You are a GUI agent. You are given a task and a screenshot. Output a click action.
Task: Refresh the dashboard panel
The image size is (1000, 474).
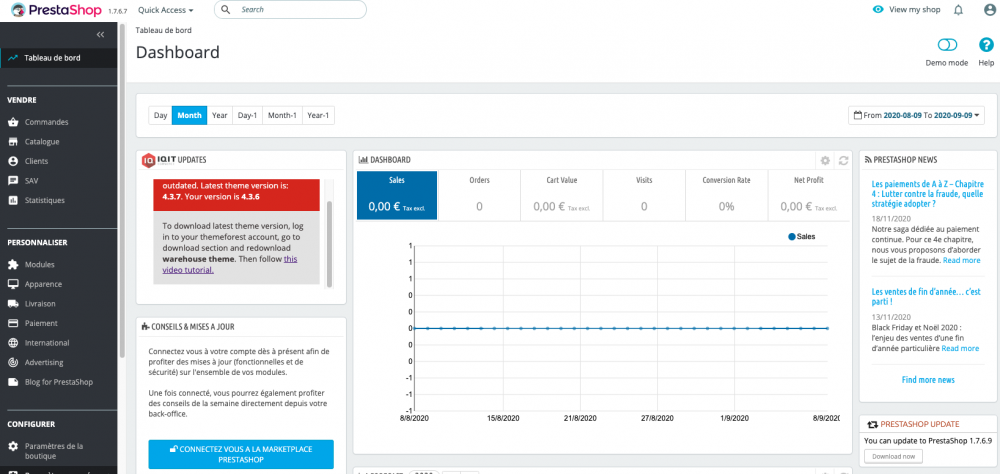pyautogui.click(x=843, y=160)
